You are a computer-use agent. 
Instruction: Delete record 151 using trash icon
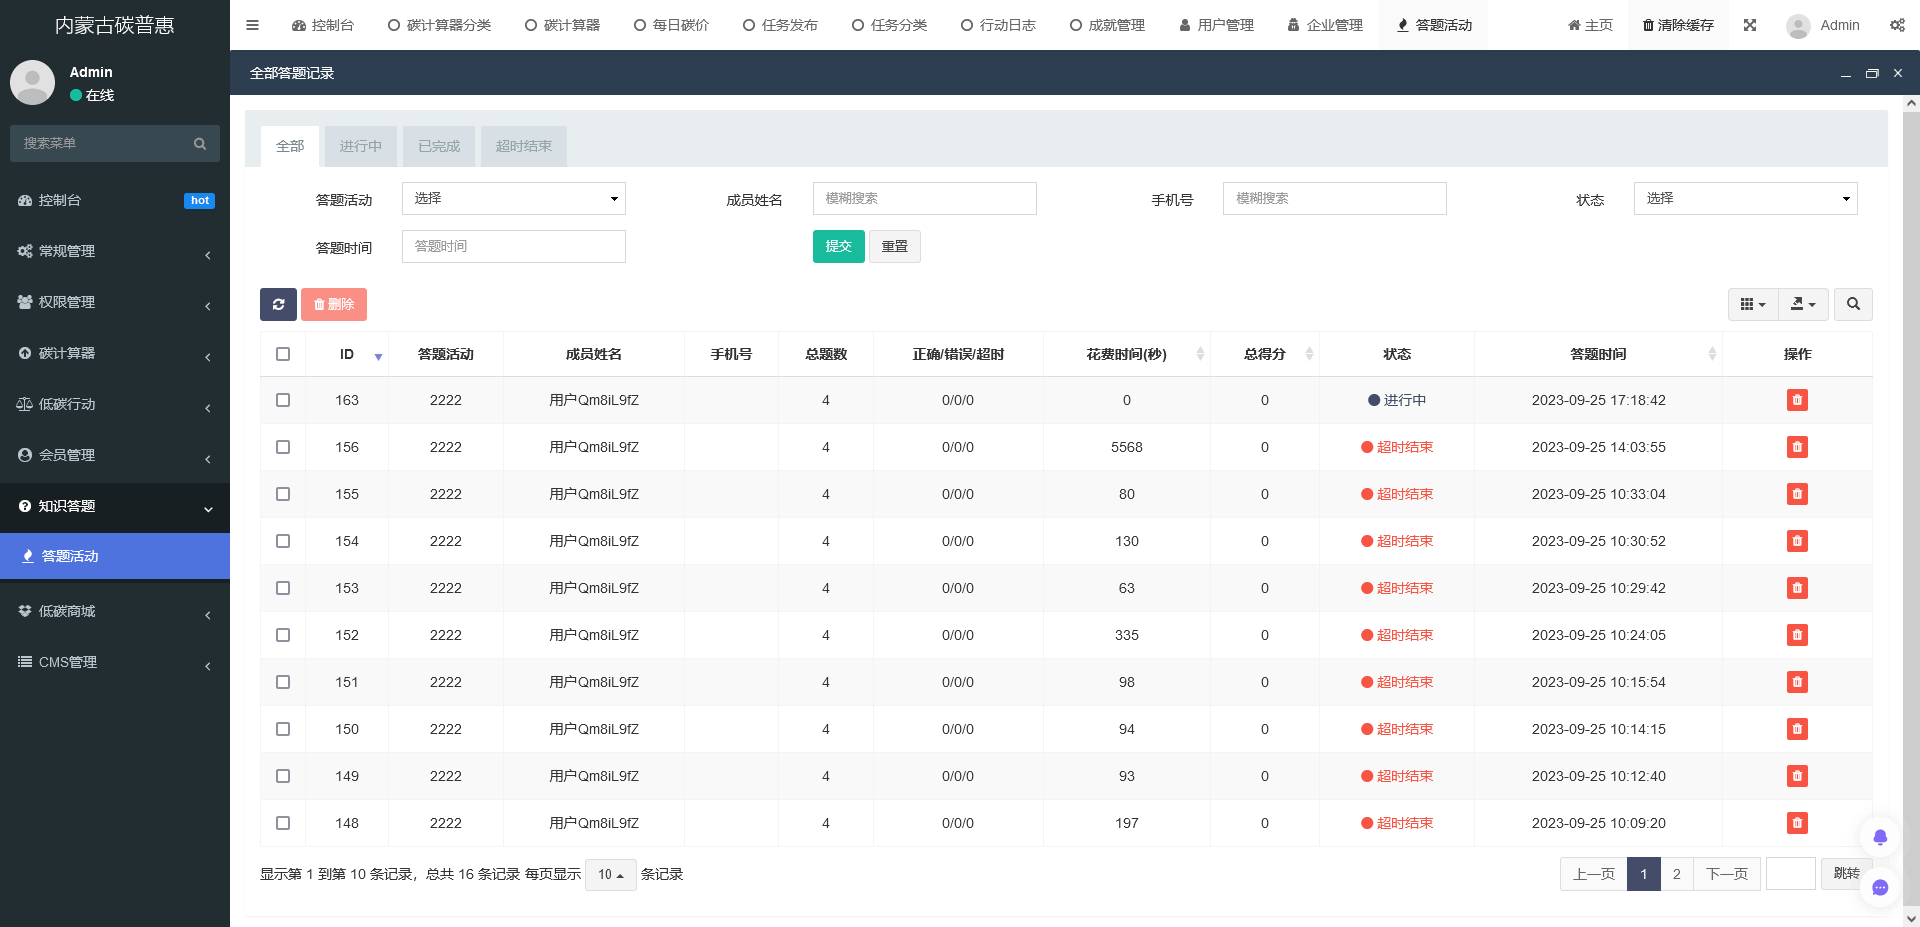pos(1797,682)
